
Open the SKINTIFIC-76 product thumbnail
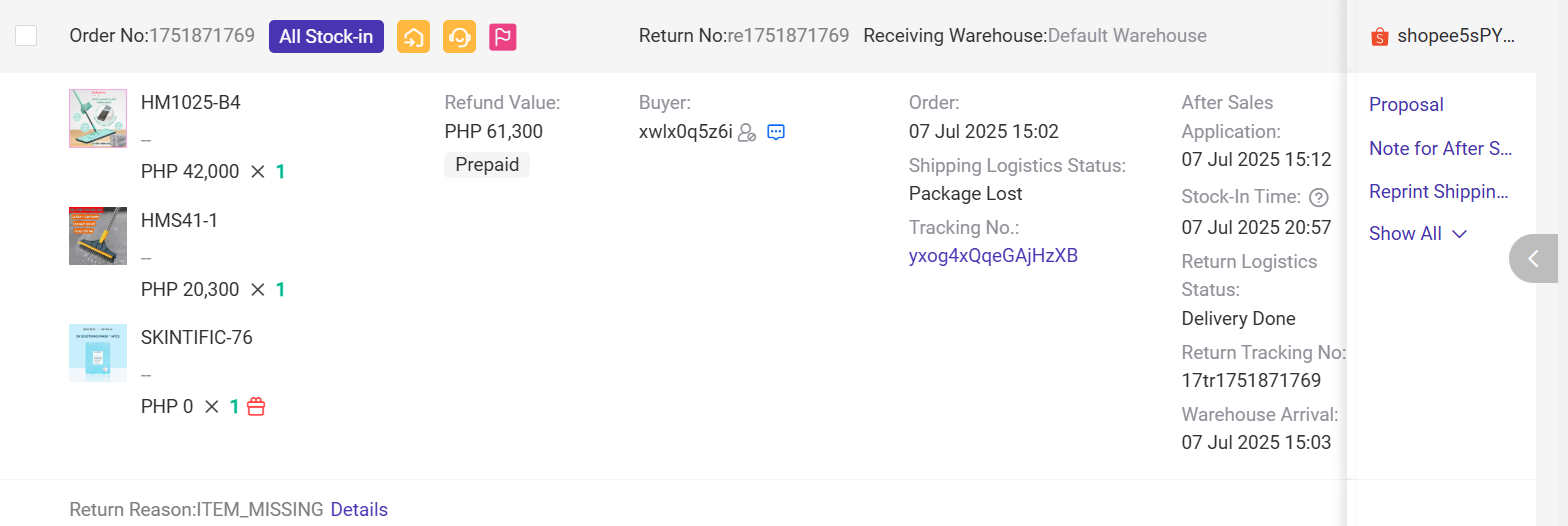point(98,353)
